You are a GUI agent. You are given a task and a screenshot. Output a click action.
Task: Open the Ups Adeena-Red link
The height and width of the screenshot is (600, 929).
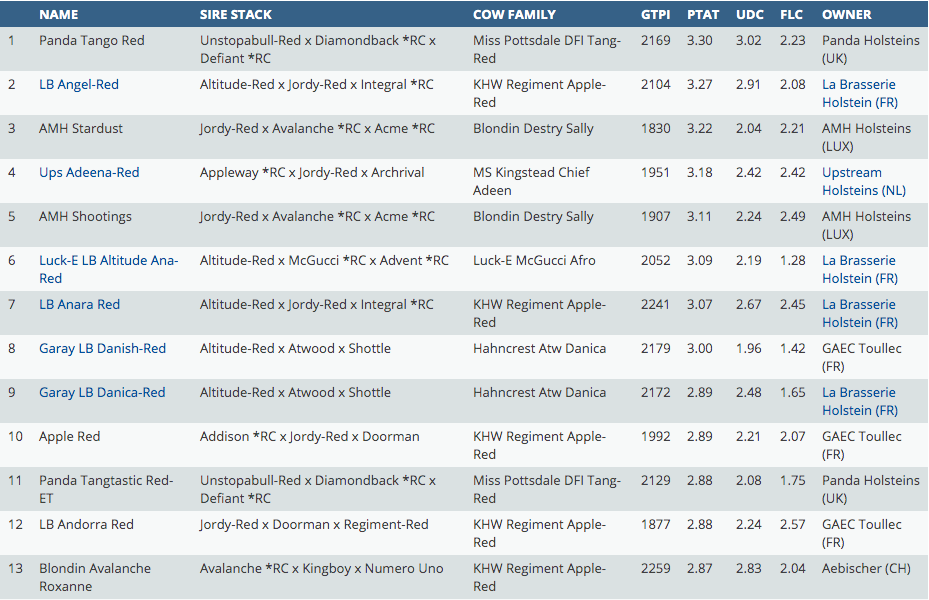click(89, 173)
